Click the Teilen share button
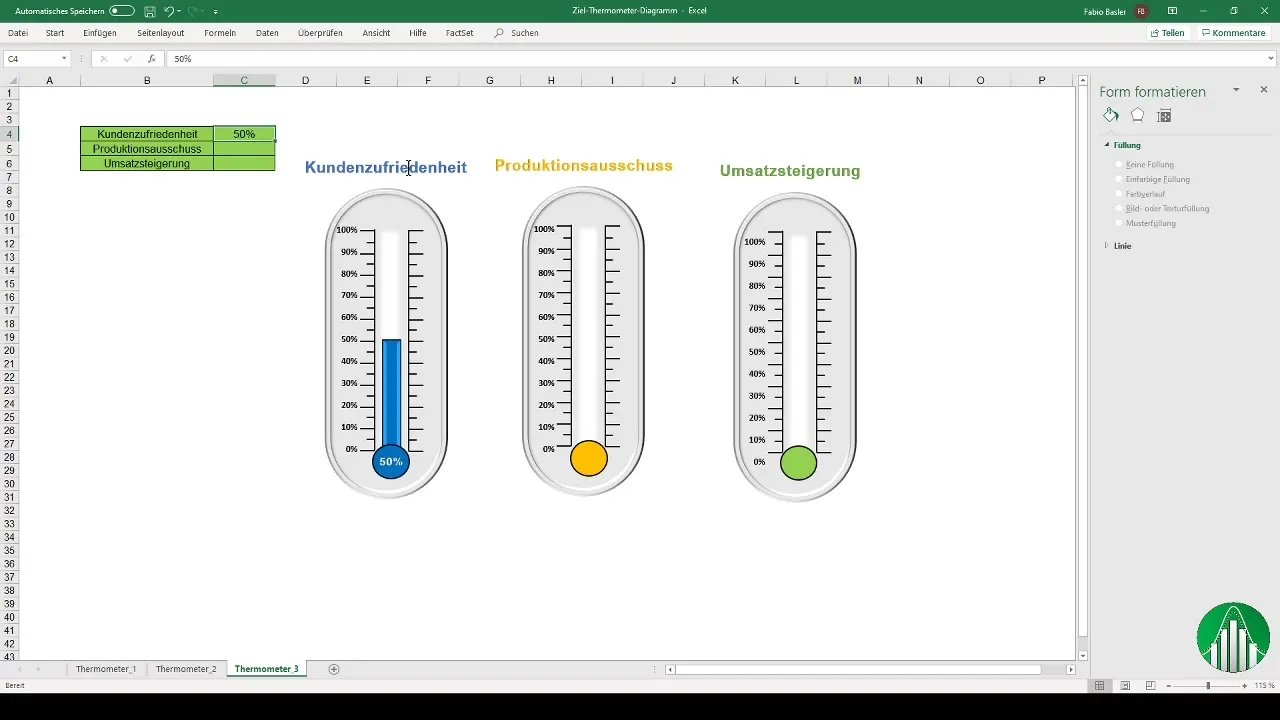This screenshot has height=720, width=1280. 1167,33
